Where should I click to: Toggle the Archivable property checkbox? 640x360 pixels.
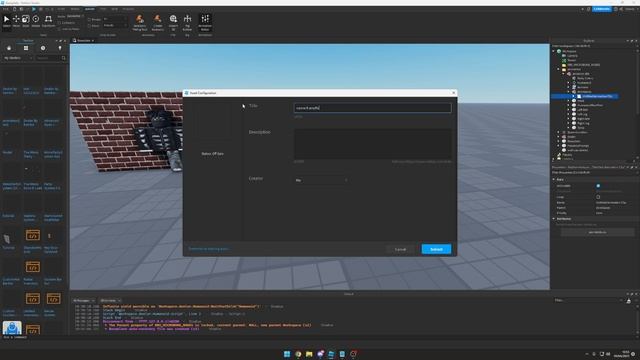[598, 186]
